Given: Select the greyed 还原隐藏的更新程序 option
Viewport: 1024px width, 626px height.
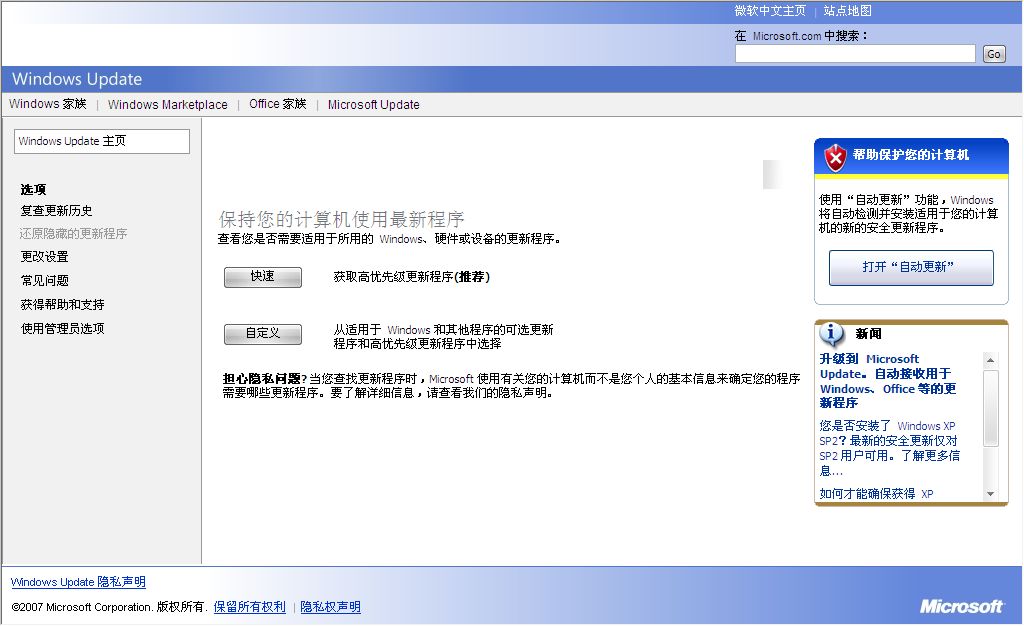Looking at the screenshot, I should 73,233.
